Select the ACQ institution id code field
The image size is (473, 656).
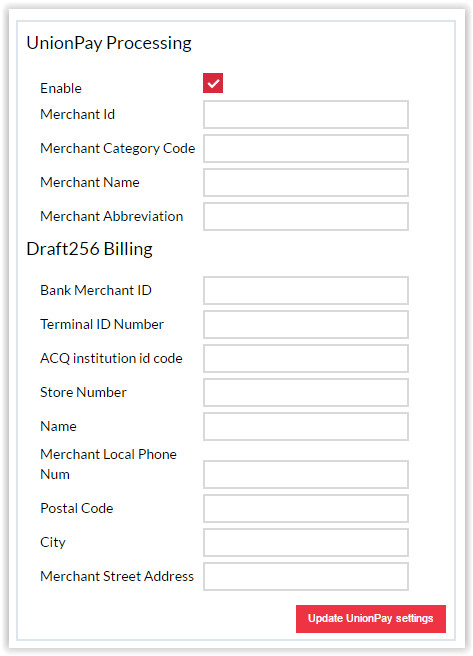point(306,358)
